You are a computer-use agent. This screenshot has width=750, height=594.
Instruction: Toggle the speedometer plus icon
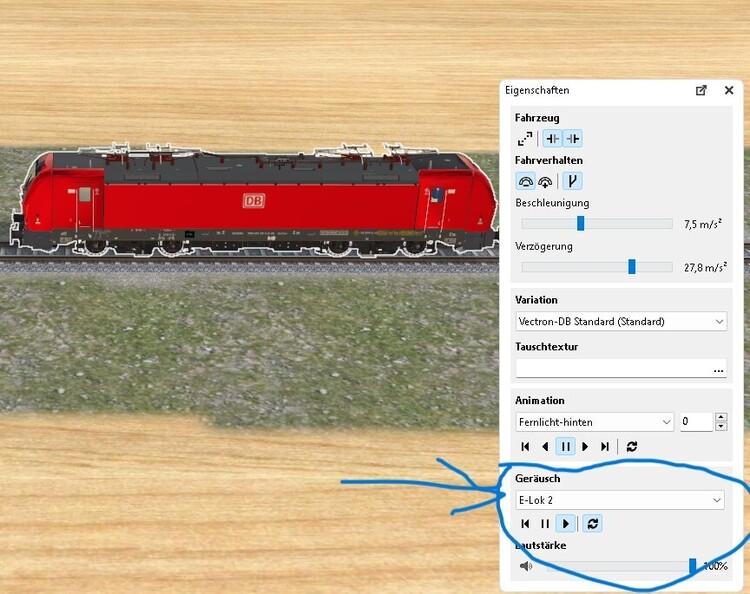(x=545, y=181)
